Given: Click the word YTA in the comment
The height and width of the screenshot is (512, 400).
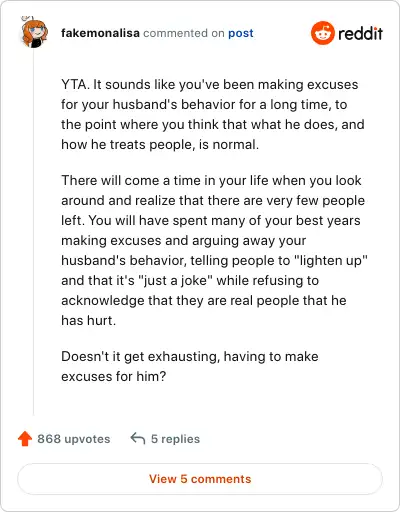Looking at the screenshot, I should [x=75, y=84].
